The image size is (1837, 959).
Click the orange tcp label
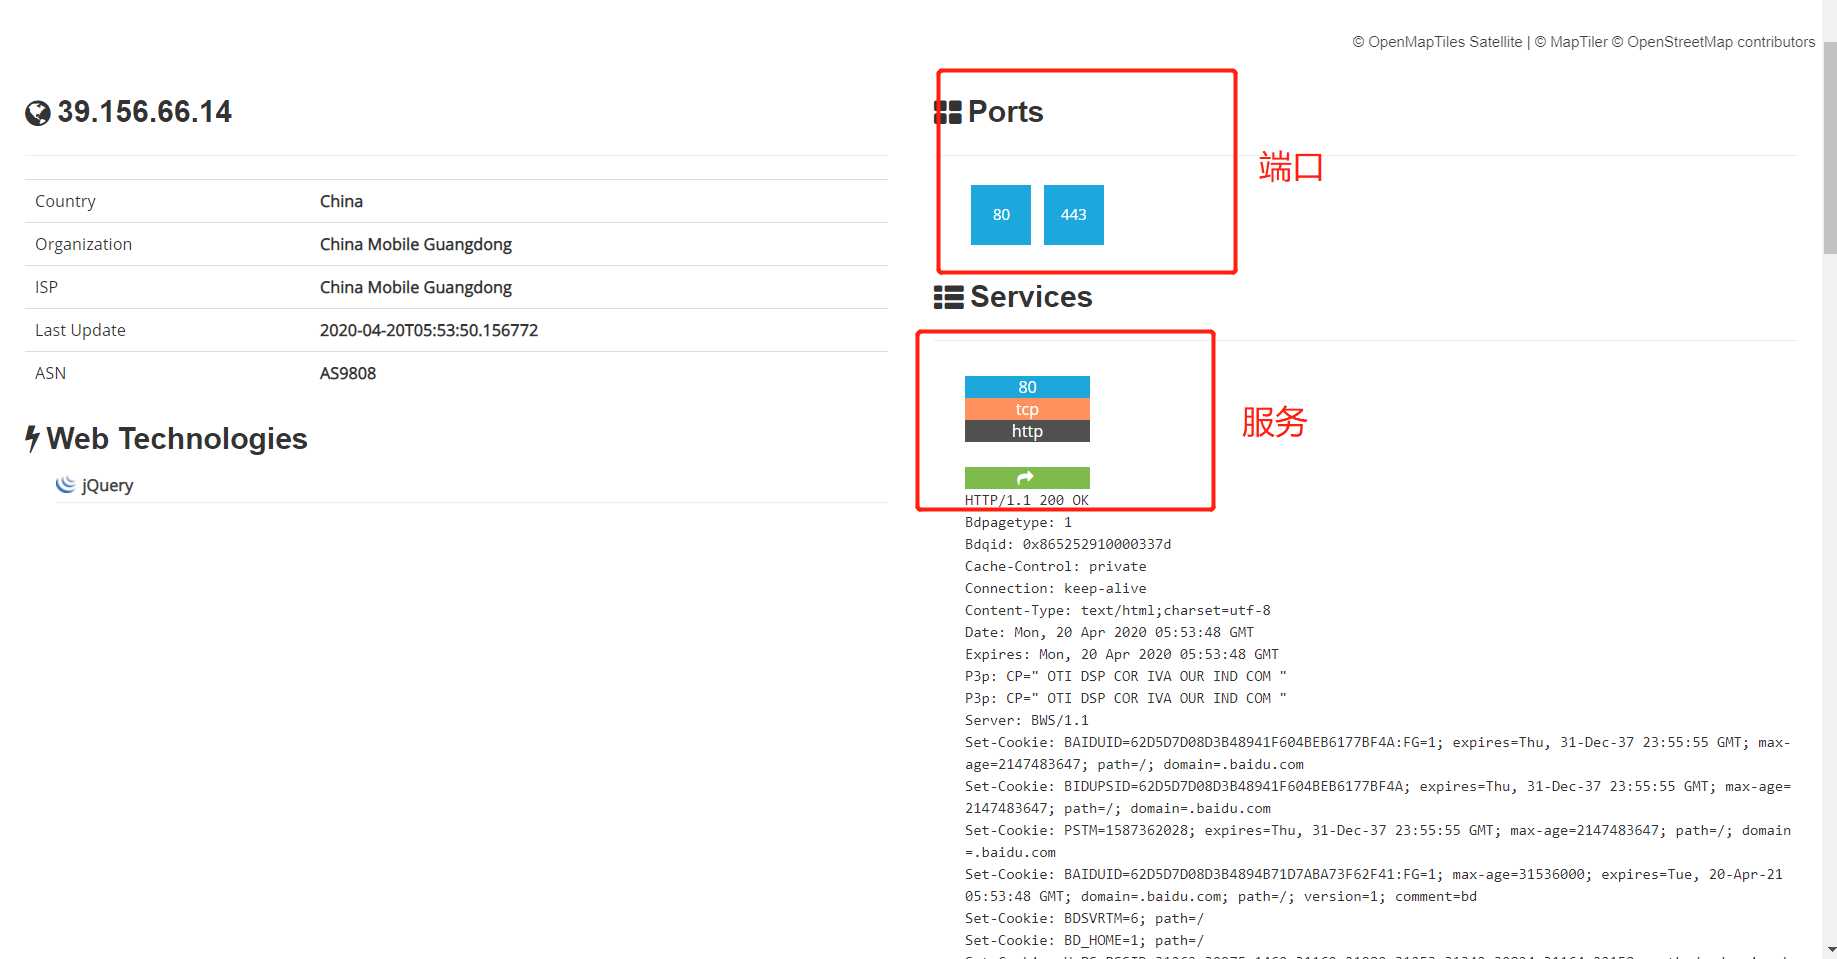click(x=1027, y=409)
